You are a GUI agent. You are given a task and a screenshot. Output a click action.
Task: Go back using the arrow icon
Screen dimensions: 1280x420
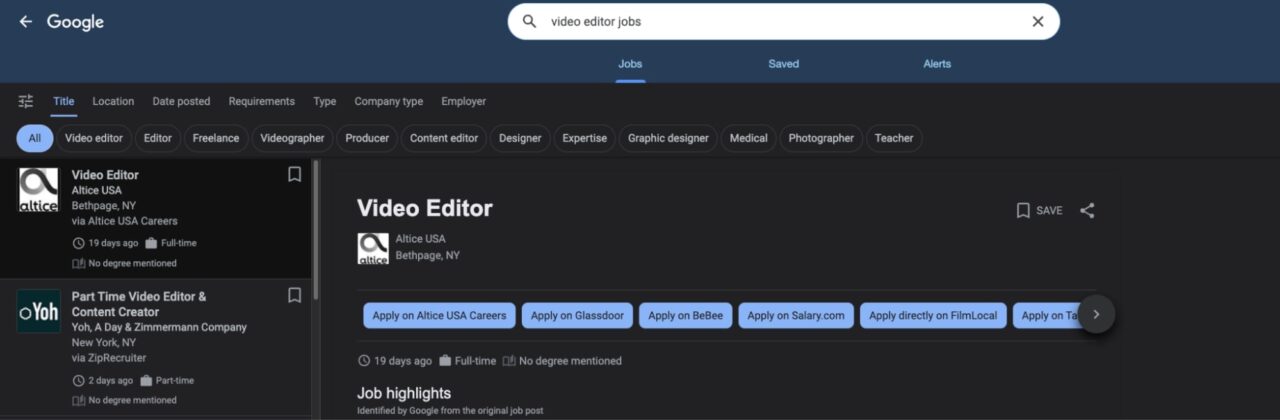pyautogui.click(x=26, y=21)
